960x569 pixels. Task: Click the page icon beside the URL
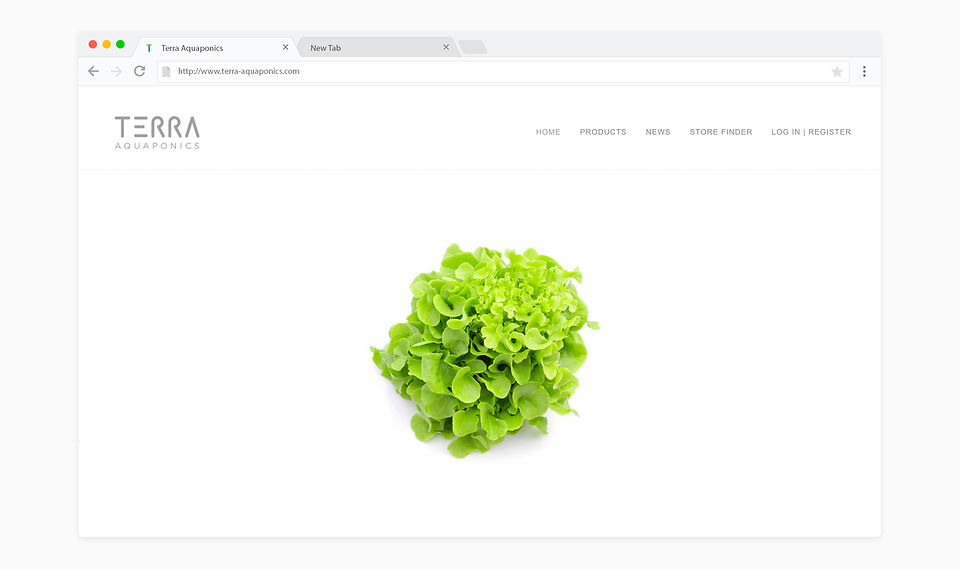click(x=166, y=72)
